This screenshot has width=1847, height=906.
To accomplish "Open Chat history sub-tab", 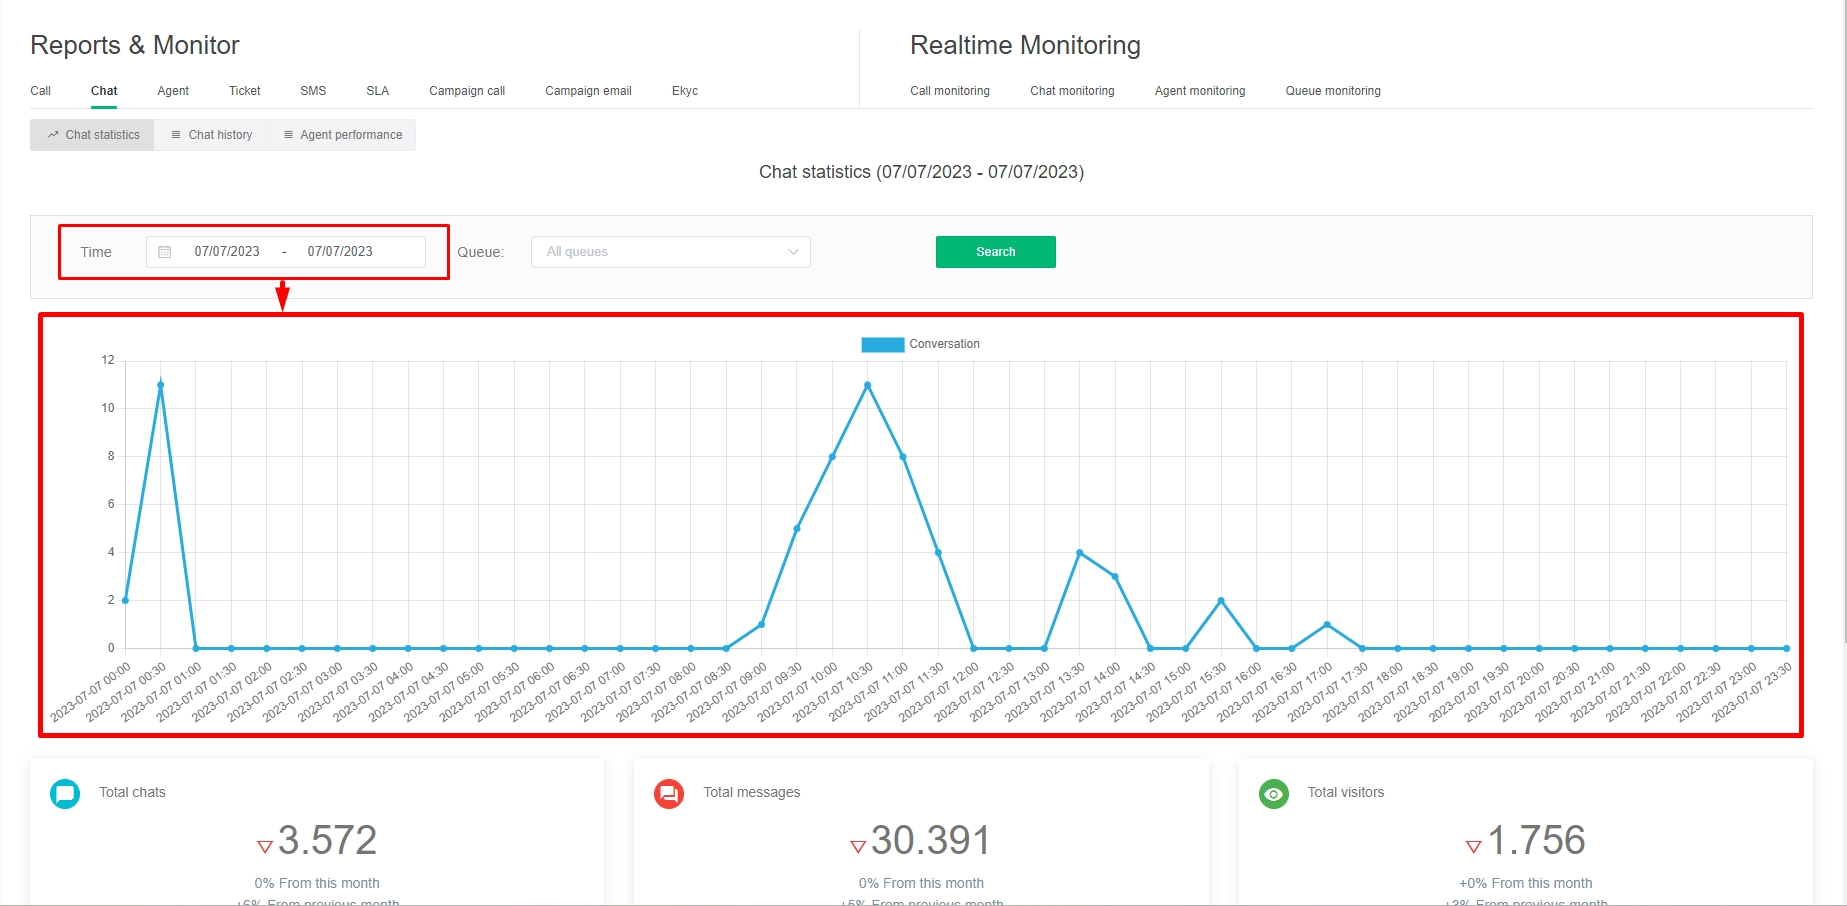I will (x=211, y=135).
